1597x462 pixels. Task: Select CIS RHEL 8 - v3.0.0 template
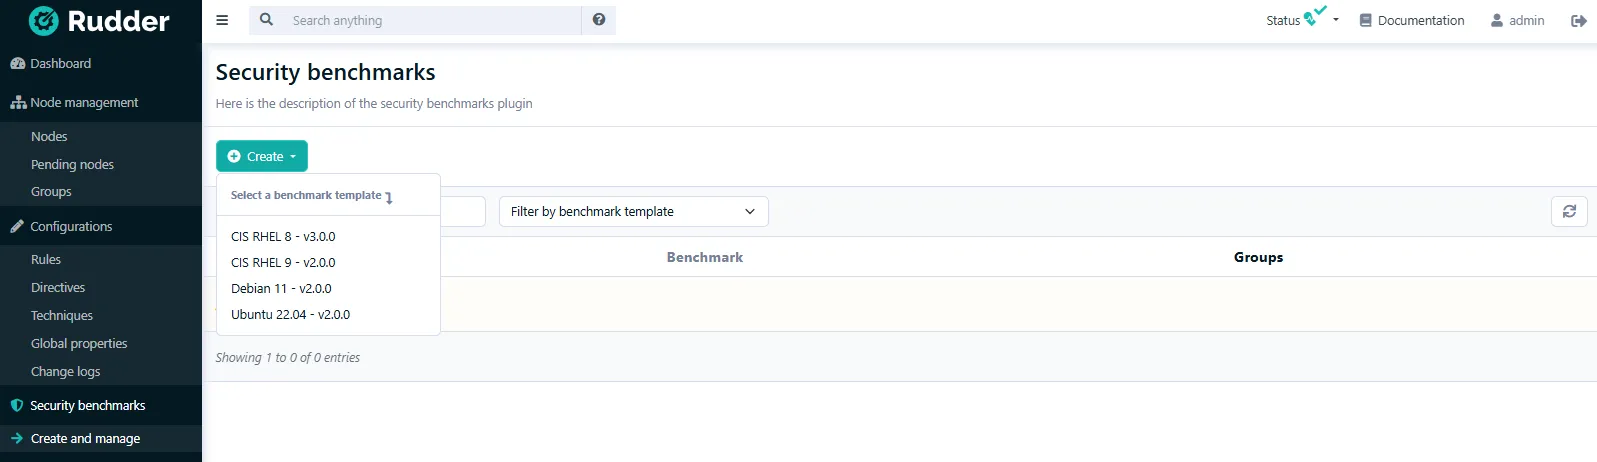pyautogui.click(x=283, y=237)
